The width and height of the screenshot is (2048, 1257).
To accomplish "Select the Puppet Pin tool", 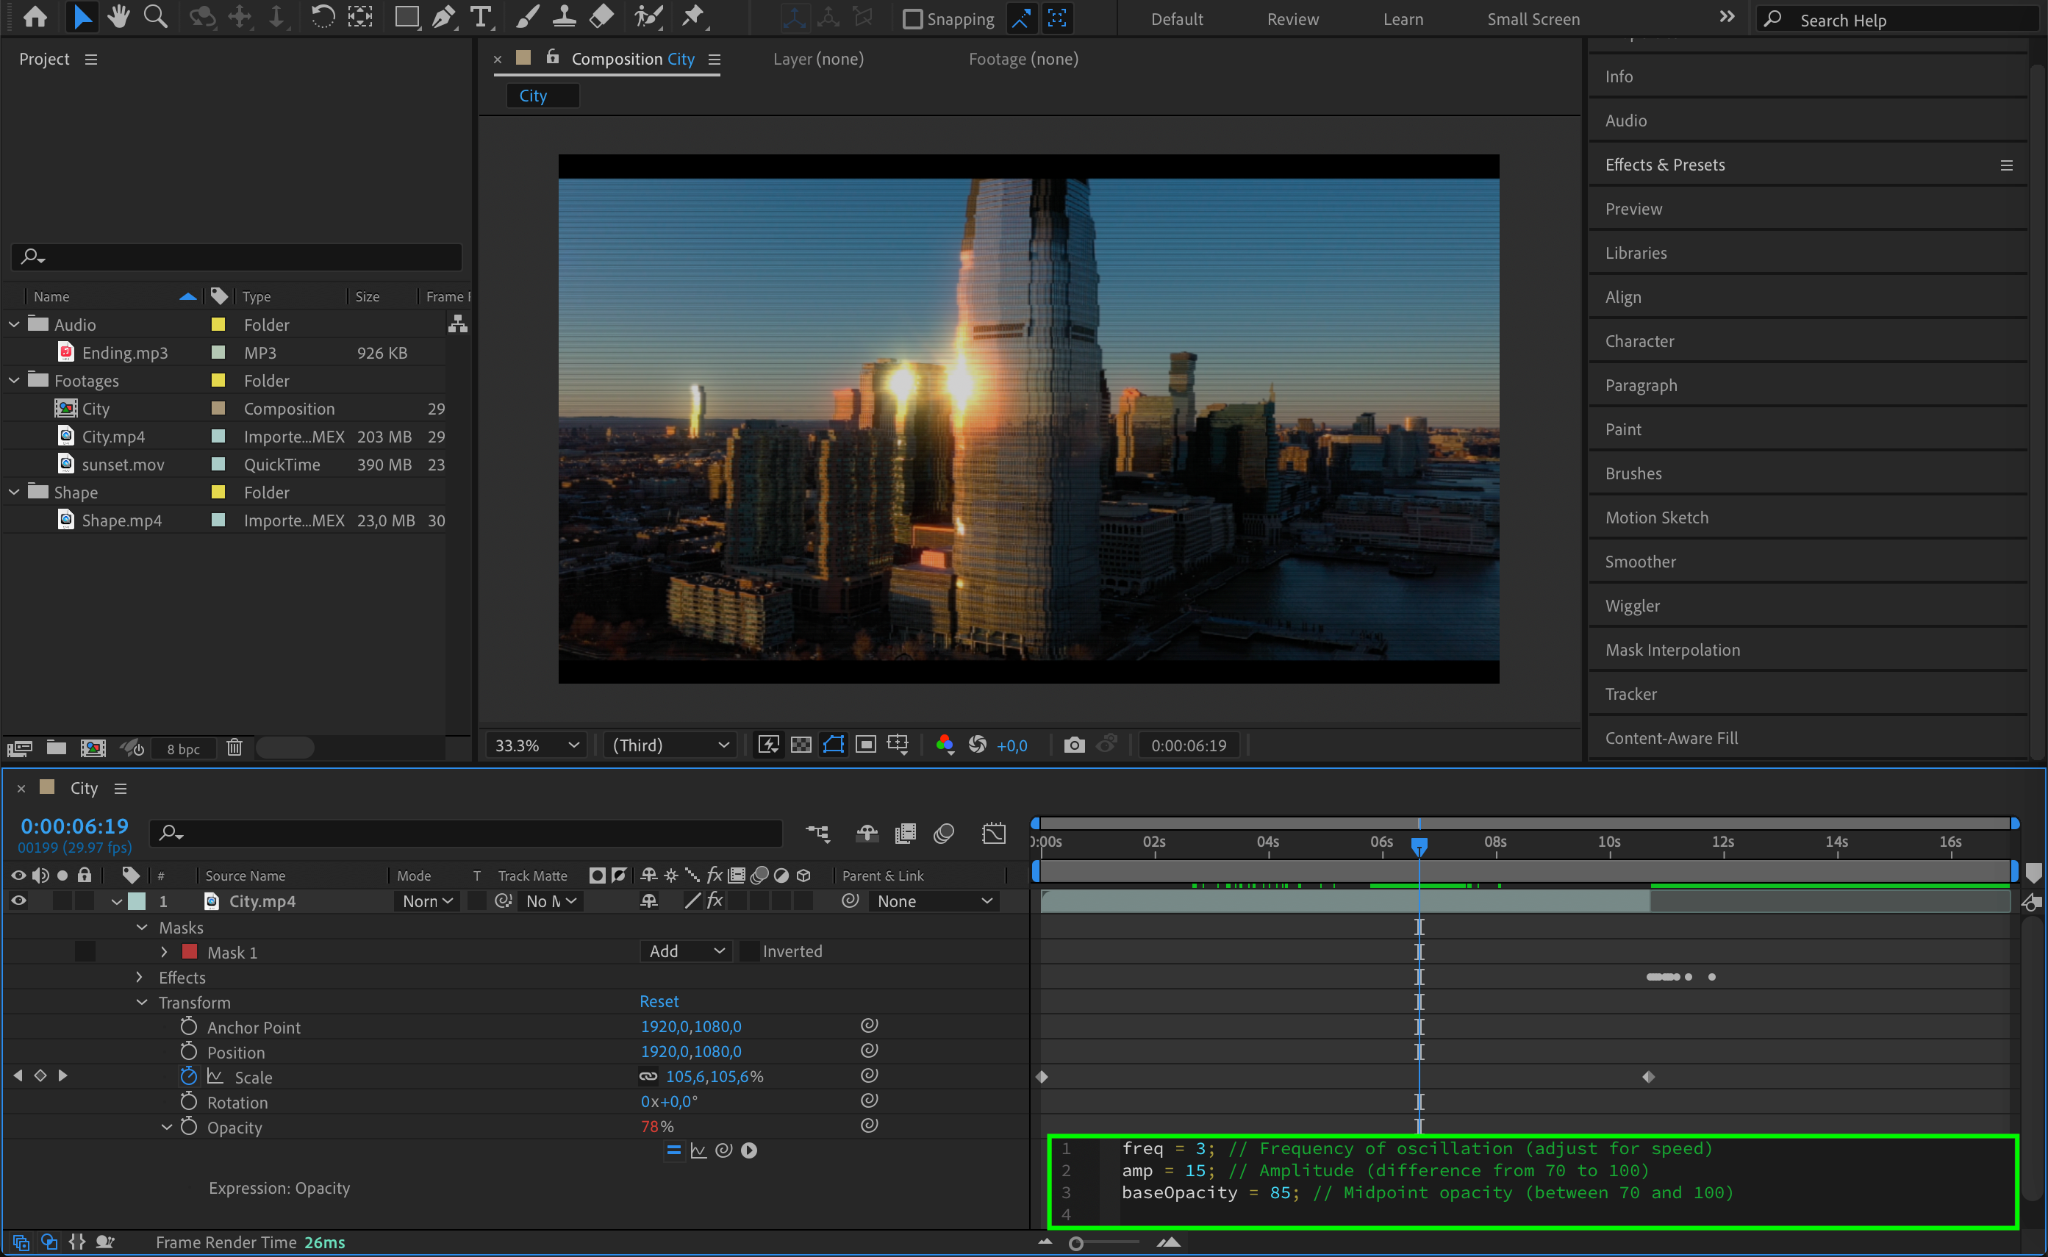I will pyautogui.click(x=692, y=17).
